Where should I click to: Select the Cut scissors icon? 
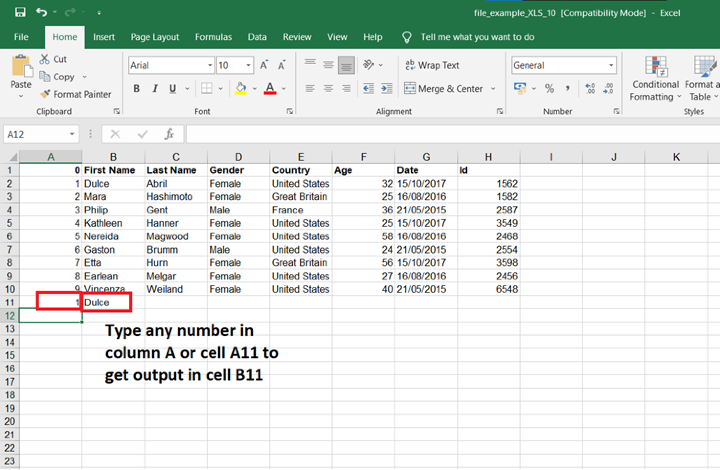(x=46, y=59)
